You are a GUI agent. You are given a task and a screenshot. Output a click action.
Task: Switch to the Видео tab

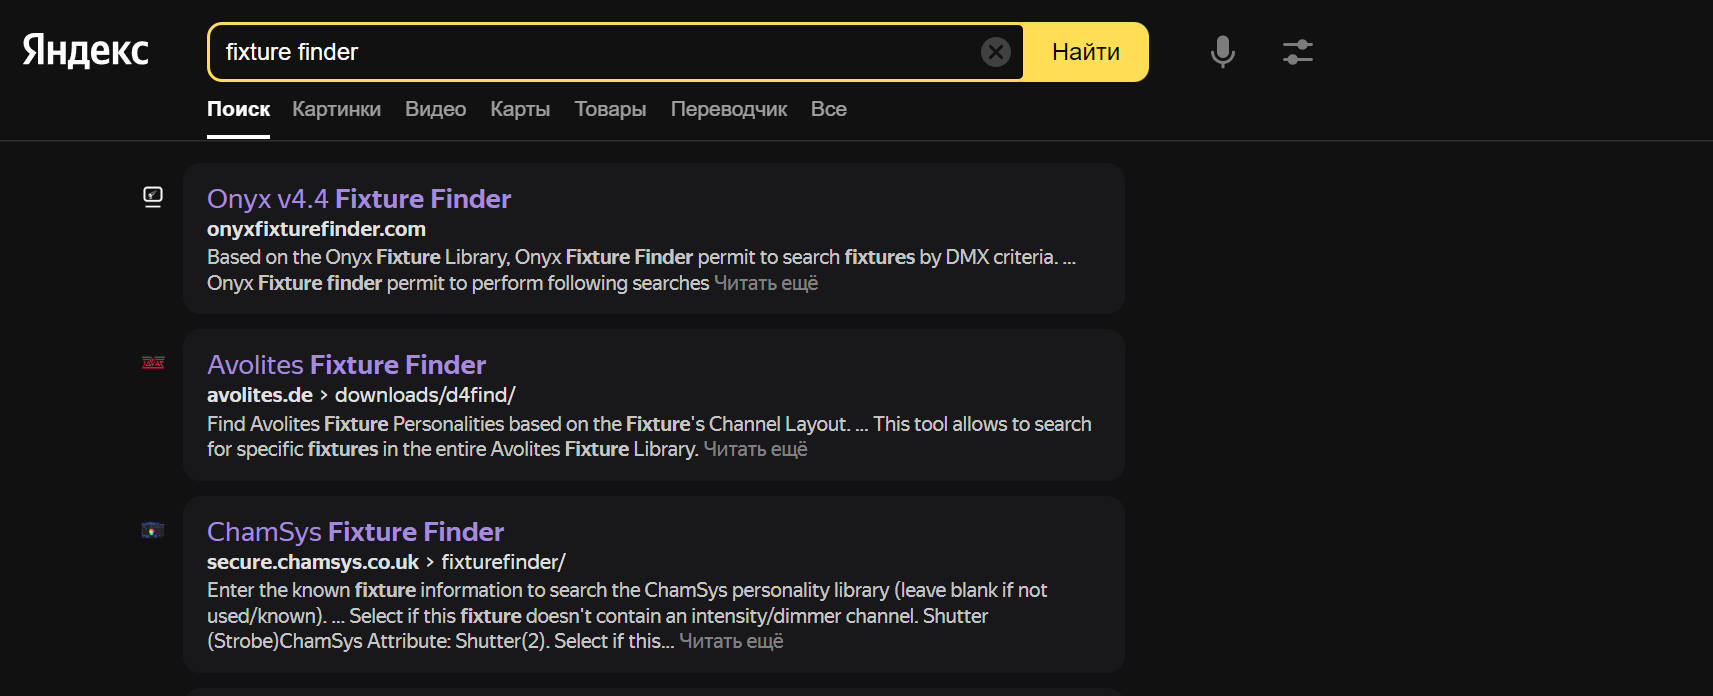[435, 109]
